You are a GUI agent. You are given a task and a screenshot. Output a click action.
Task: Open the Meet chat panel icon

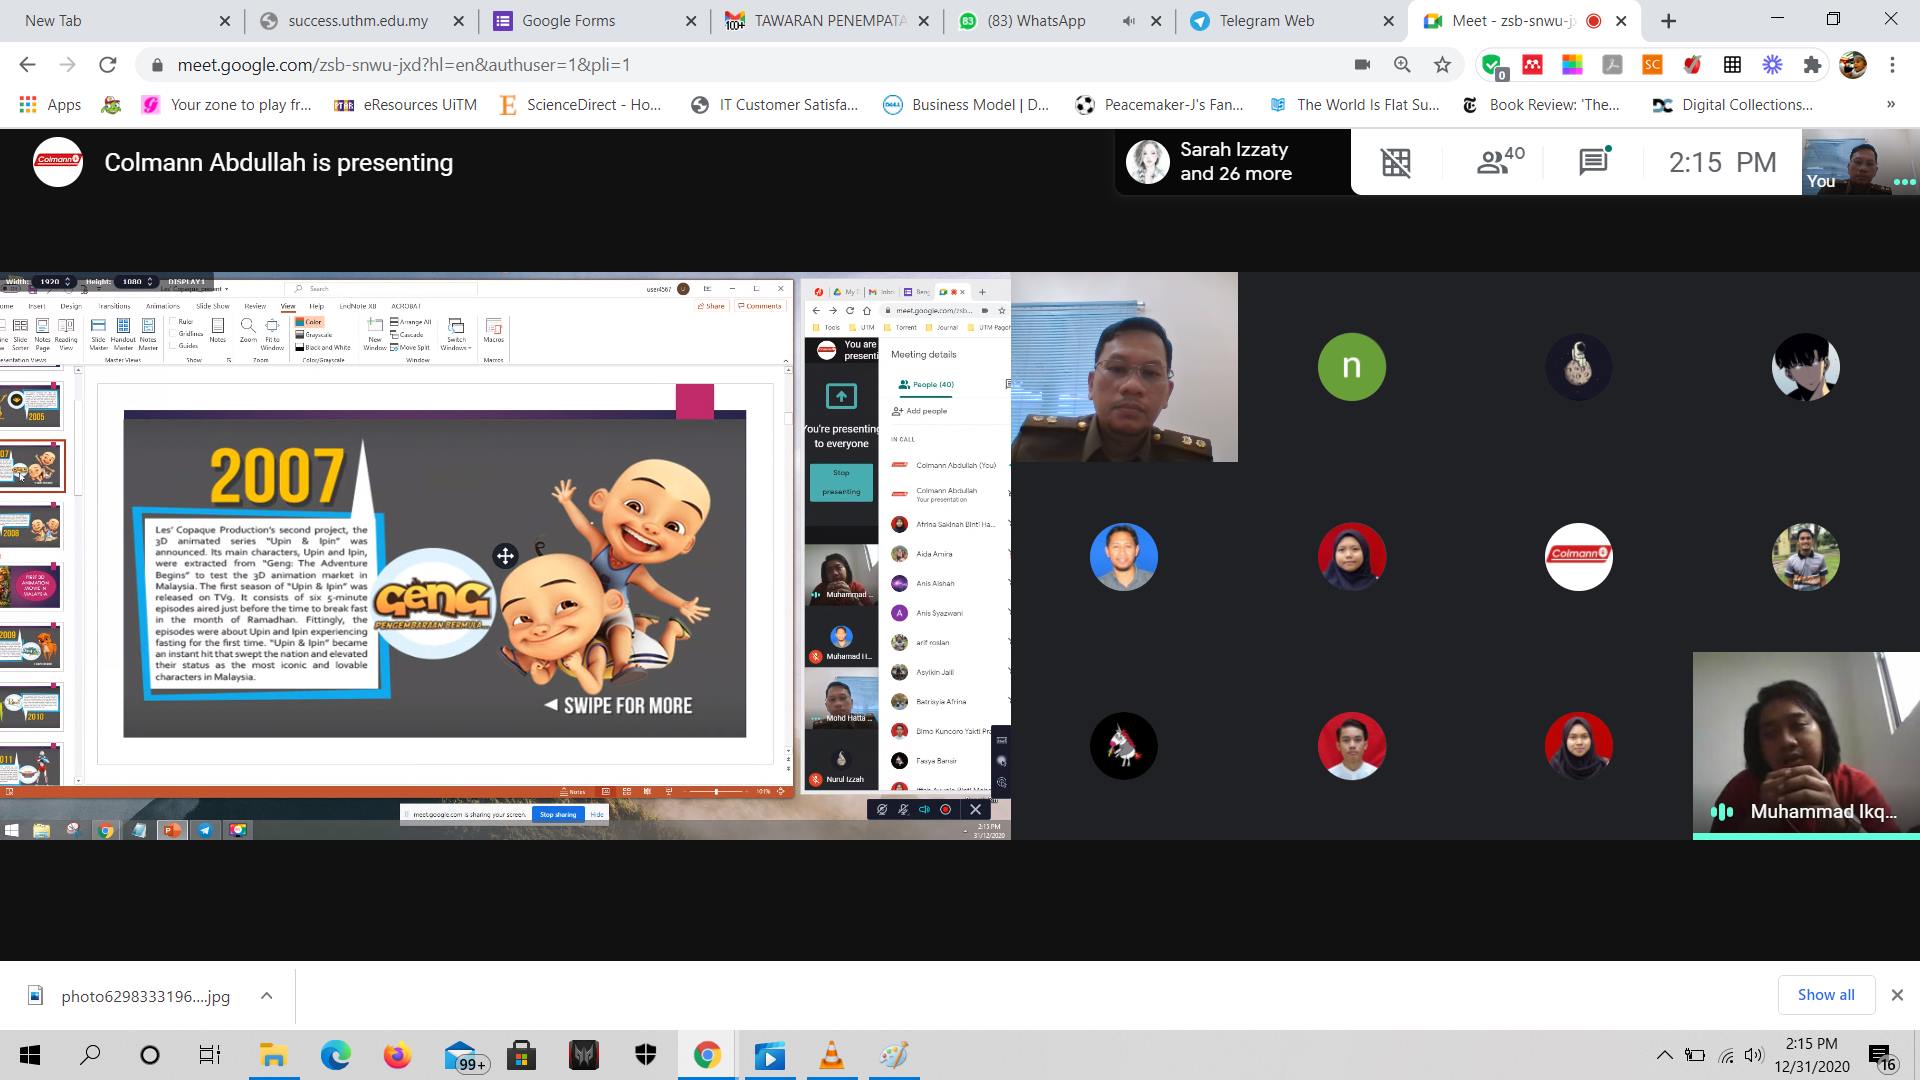[x=1594, y=162]
